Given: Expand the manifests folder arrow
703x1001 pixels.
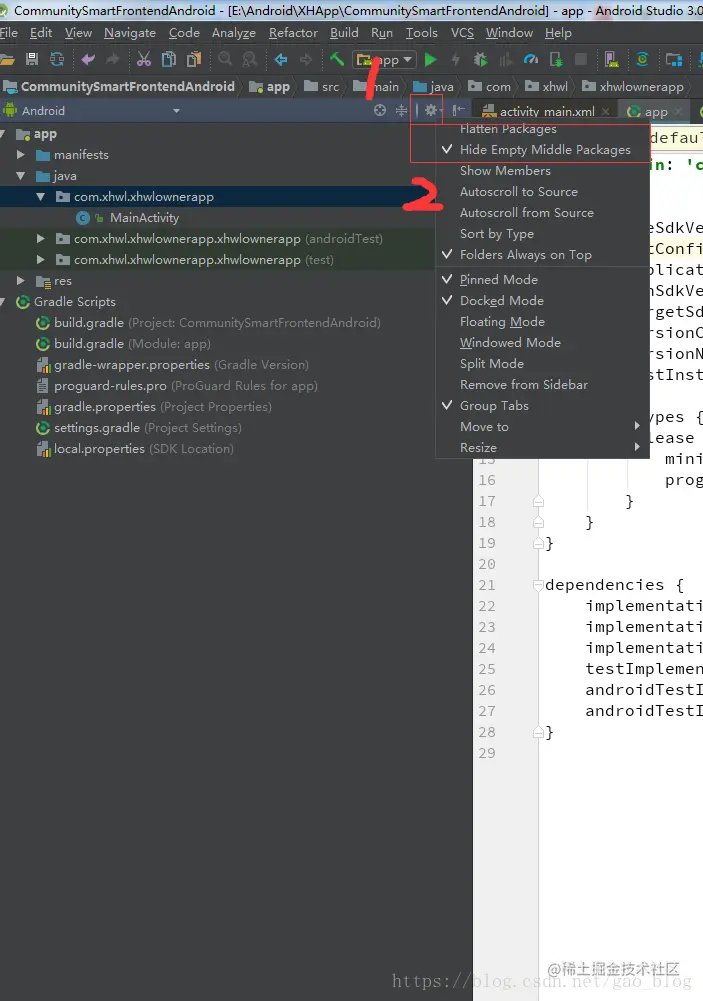Looking at the screenshot, I should (x=21, y=154).
